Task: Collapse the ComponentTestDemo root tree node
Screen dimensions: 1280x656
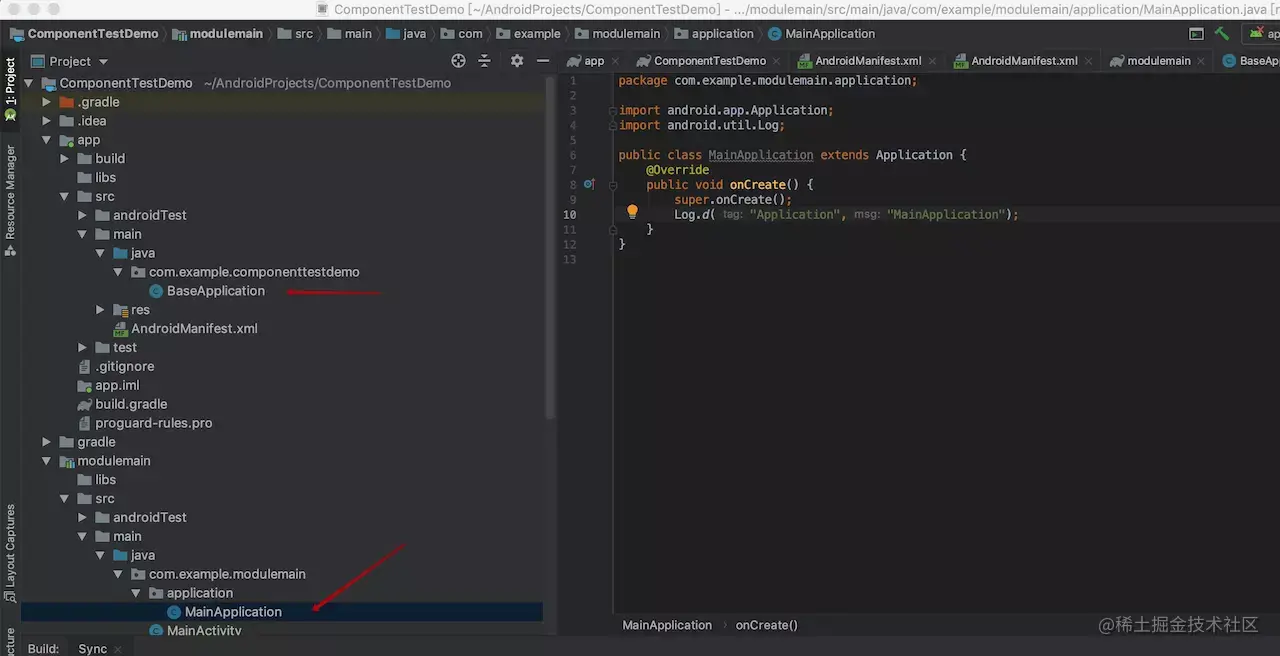Action: [x=28, y=83]
